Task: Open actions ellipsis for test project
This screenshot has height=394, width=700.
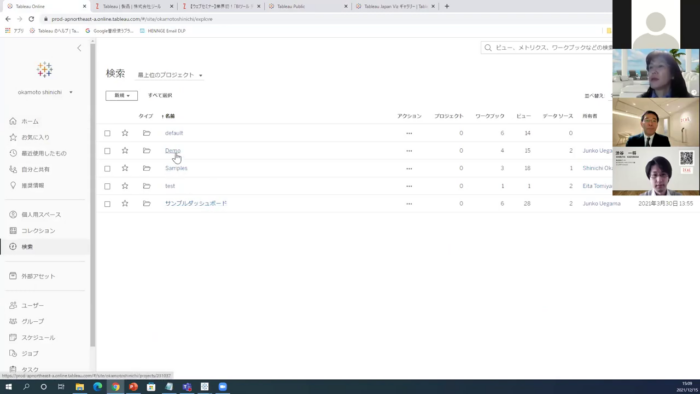Action: [x=409, y=186]
